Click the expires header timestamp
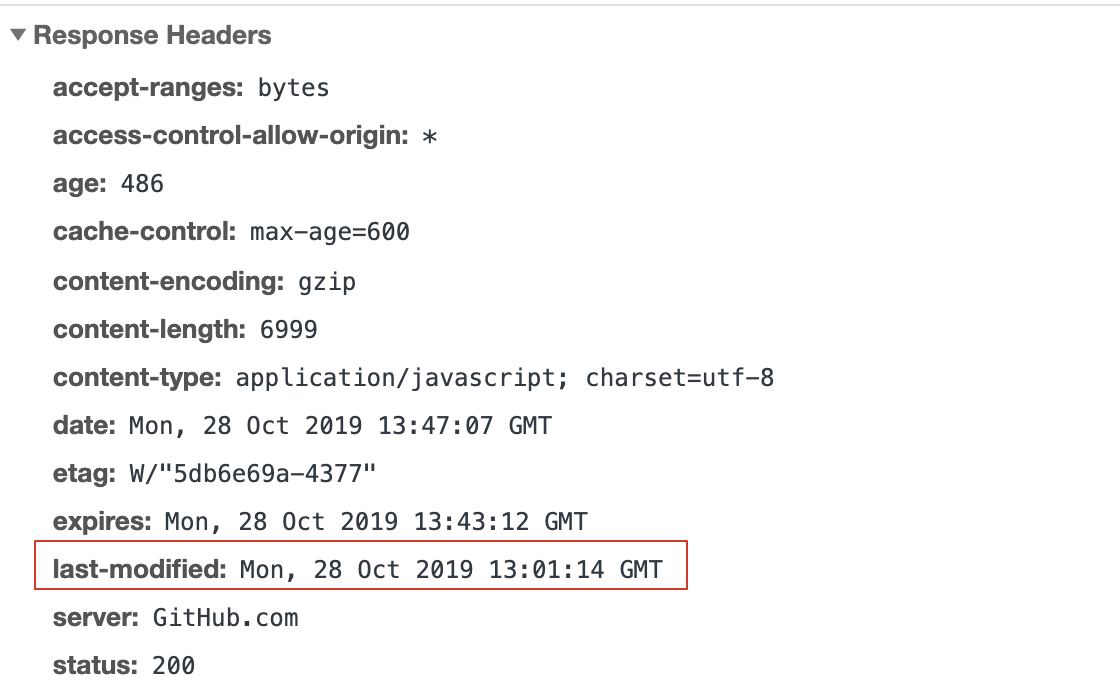This screenshot has height=690, width=1120. tap(376, 522)
